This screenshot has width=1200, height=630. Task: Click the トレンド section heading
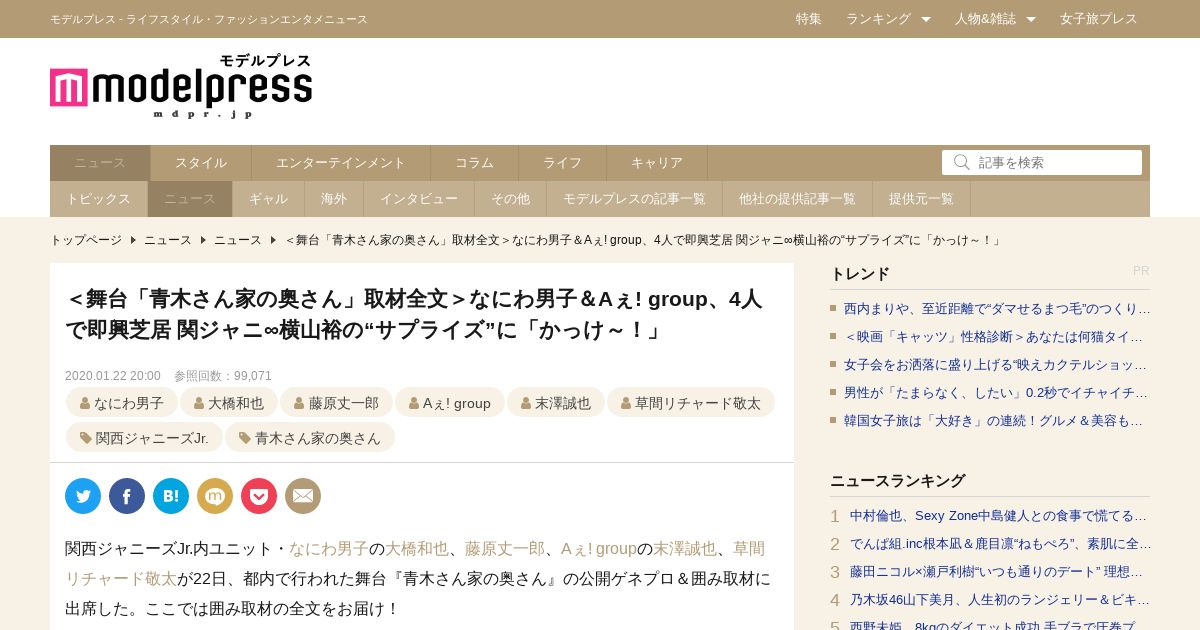(859, 274)
